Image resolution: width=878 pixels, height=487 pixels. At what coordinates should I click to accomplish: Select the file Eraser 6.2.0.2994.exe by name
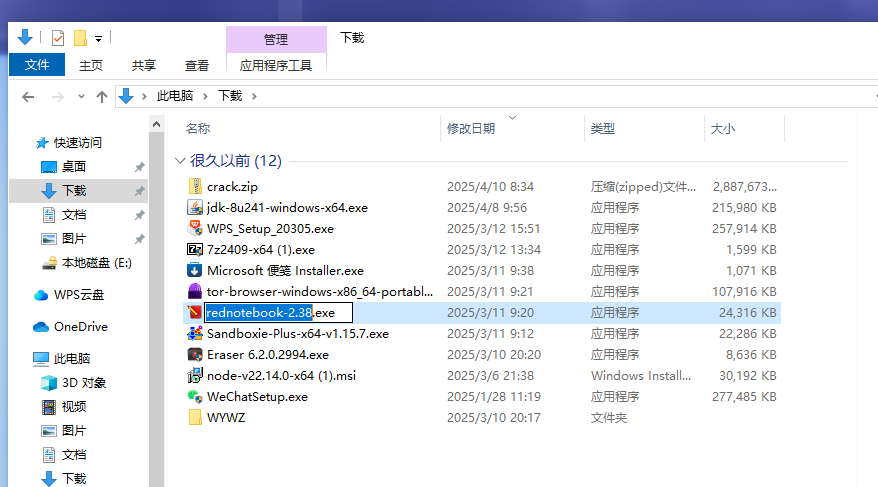click(x=268, y=354)
